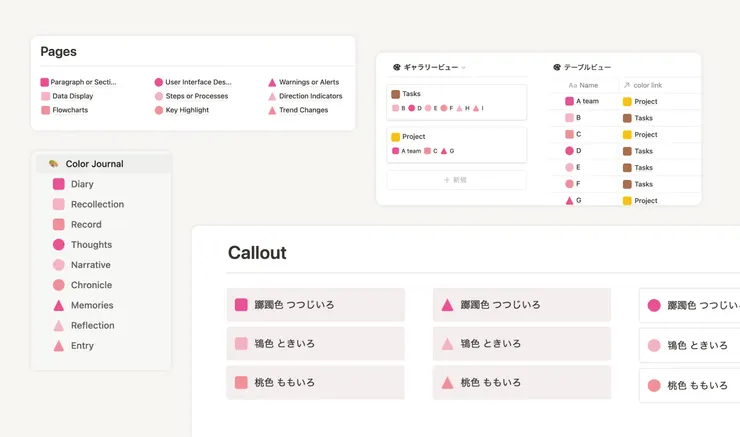740x437 pixels.
Task: Open the Direction Indicators page link
Action: click(x=311, y=96)
